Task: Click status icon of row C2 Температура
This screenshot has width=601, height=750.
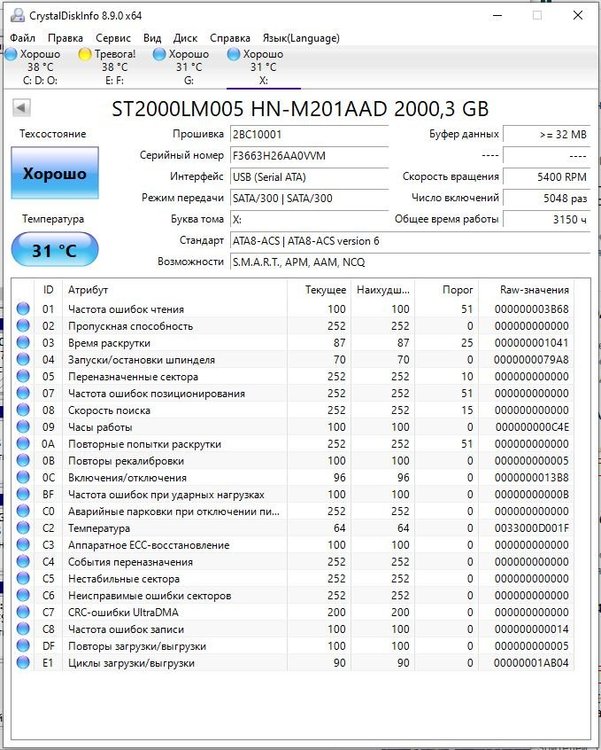Action: point(23,528)
